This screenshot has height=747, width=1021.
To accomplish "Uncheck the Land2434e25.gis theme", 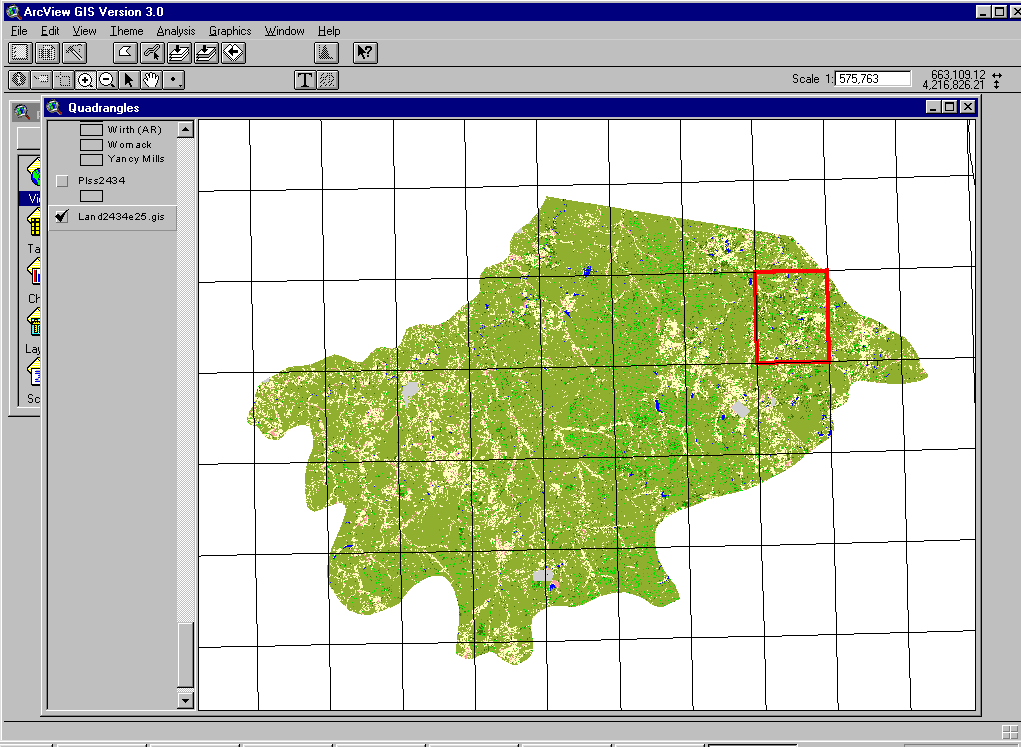I will [x=63, y=216].
